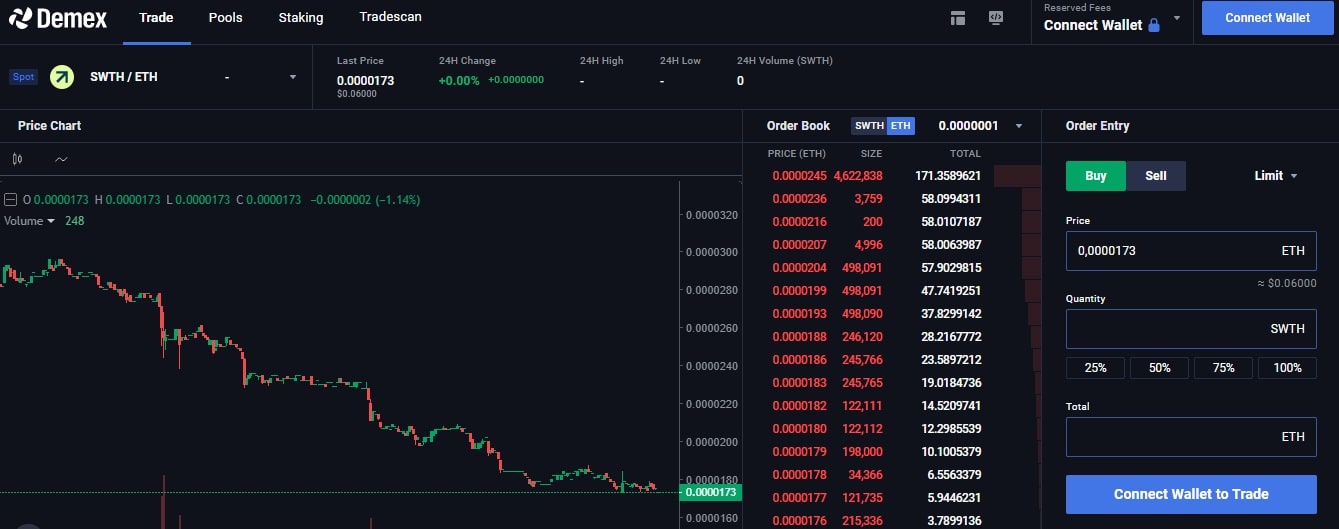Select ask price 0.0000182 in order book
The width and height of the screenshot is (1339, 529).
[800, 406]
